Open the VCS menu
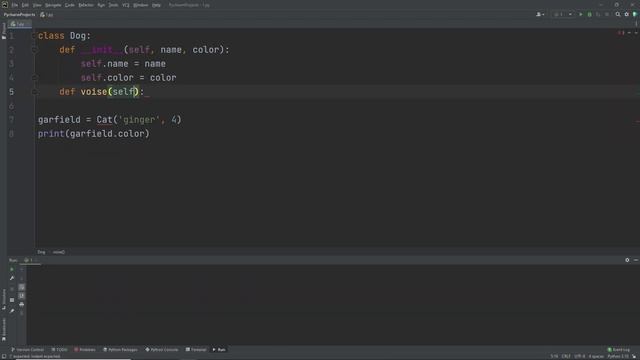 tap(126, 5)
